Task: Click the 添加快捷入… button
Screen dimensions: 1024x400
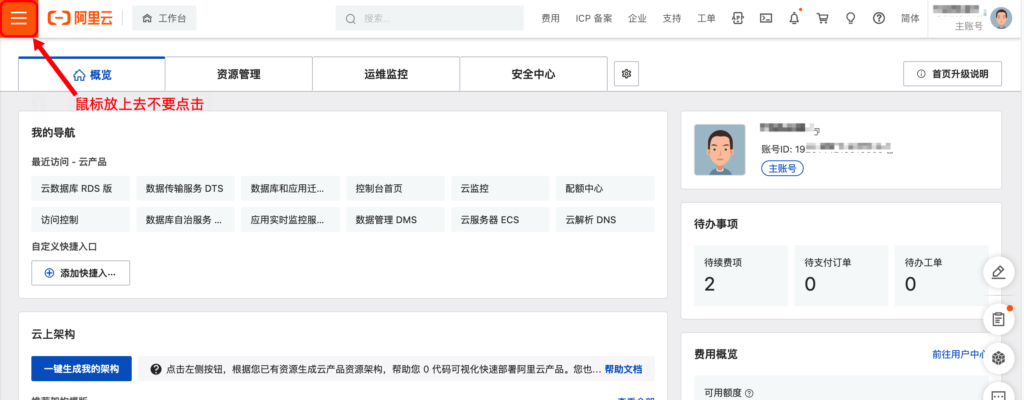Action: 80,273
